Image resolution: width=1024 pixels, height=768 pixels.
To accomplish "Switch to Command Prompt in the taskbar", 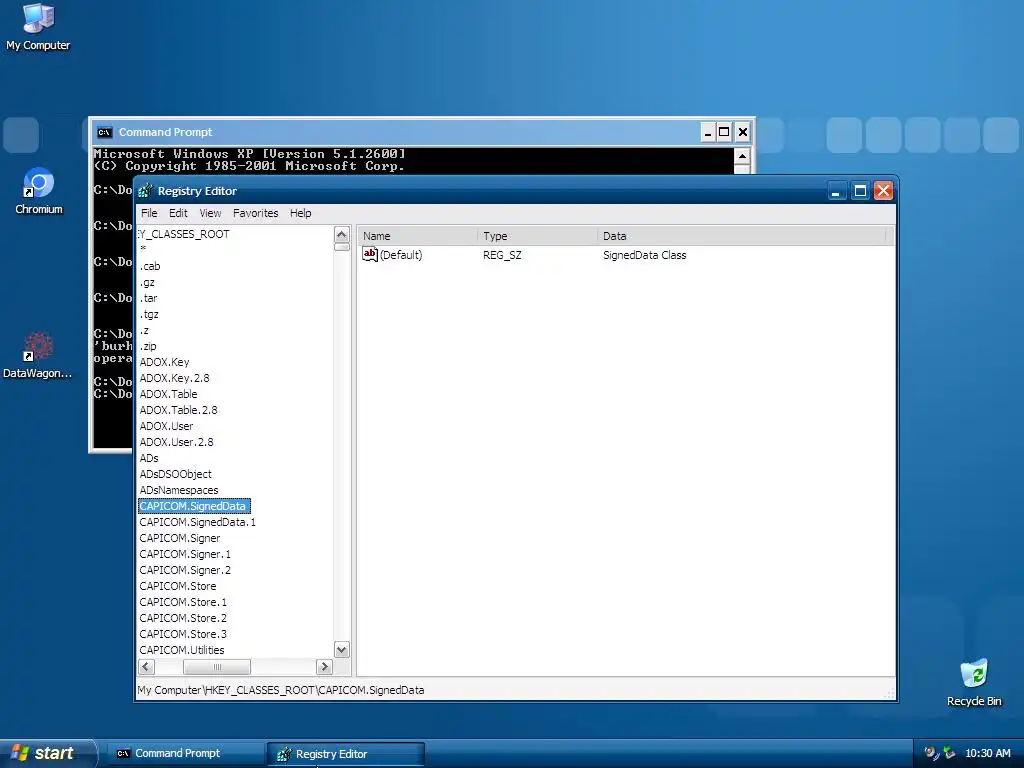I will pos(184,753).
